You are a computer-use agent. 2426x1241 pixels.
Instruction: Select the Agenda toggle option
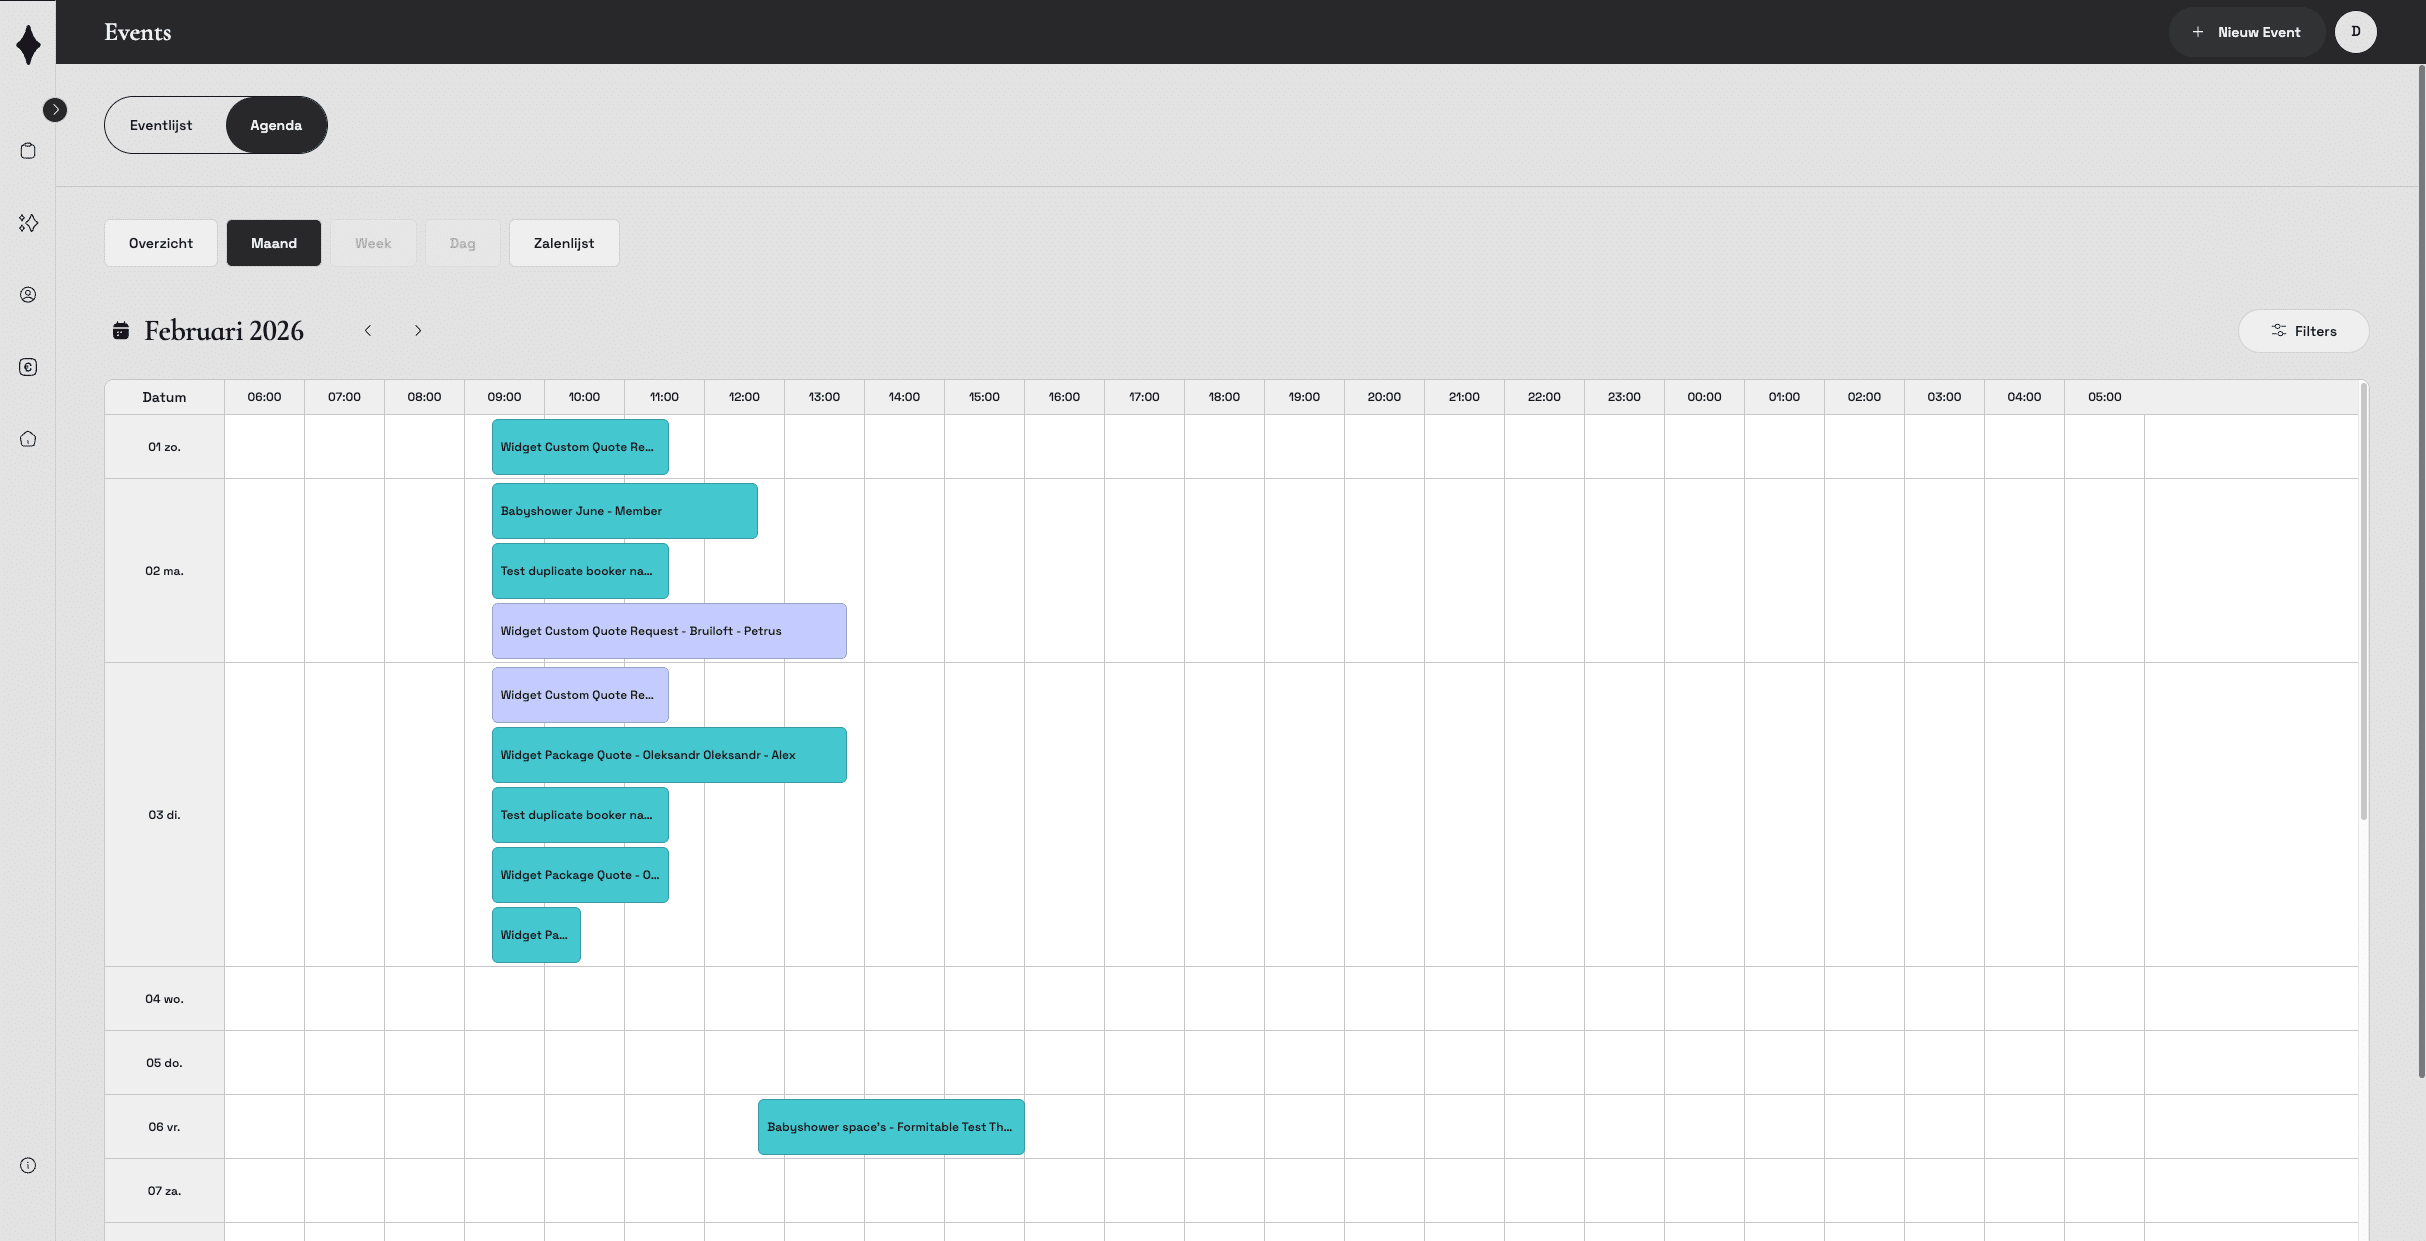tap(276, 125)
